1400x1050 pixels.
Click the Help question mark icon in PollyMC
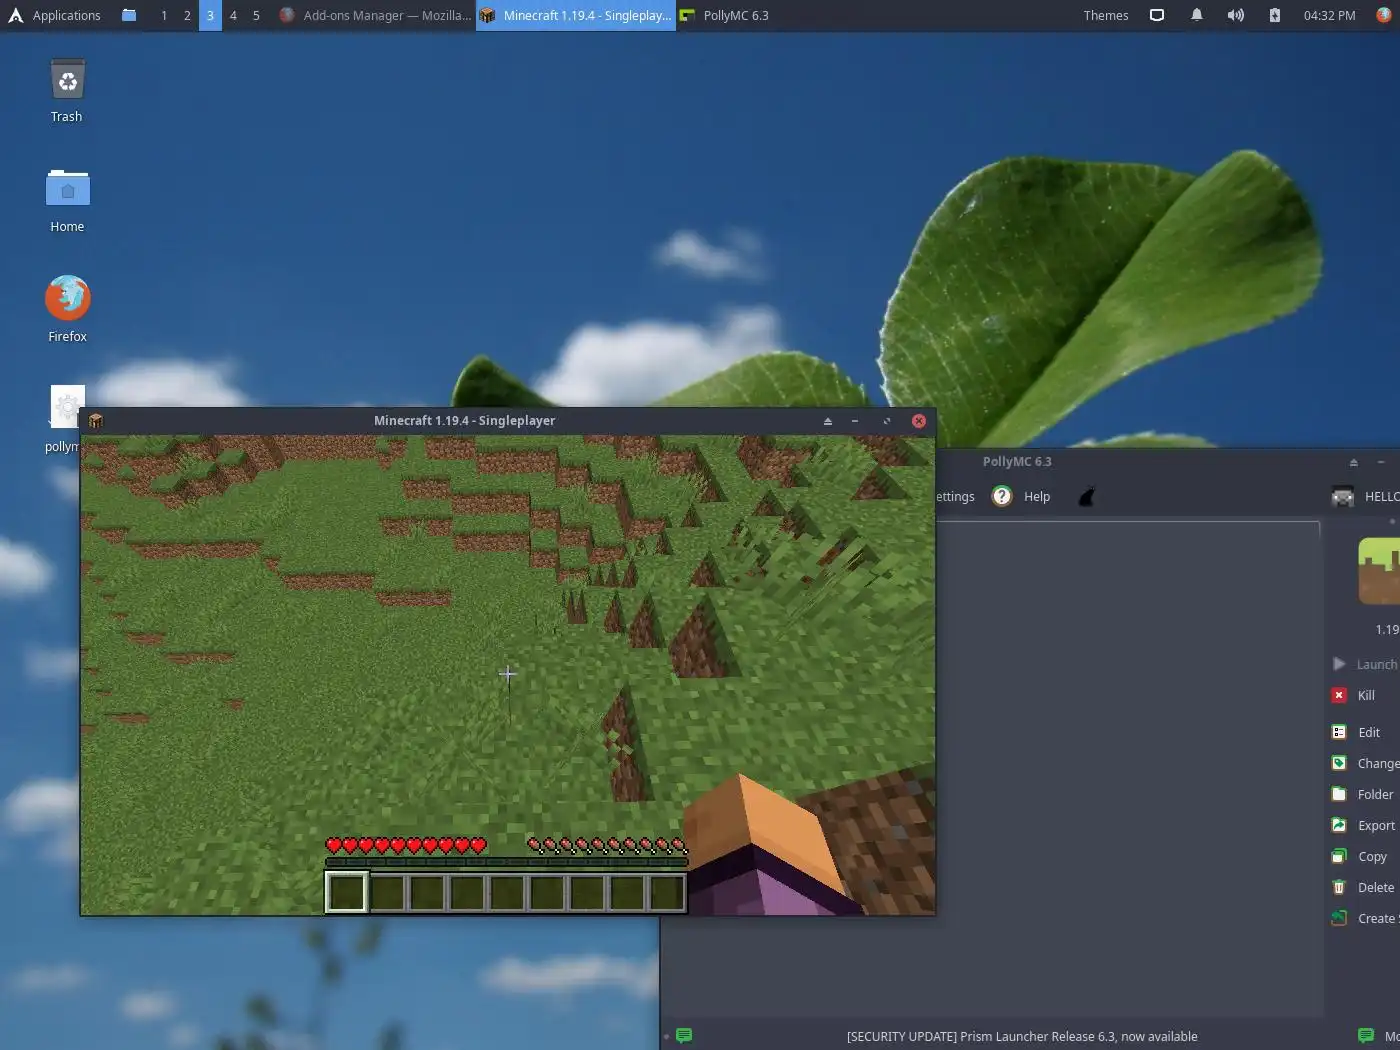(x=1002, y=496)
